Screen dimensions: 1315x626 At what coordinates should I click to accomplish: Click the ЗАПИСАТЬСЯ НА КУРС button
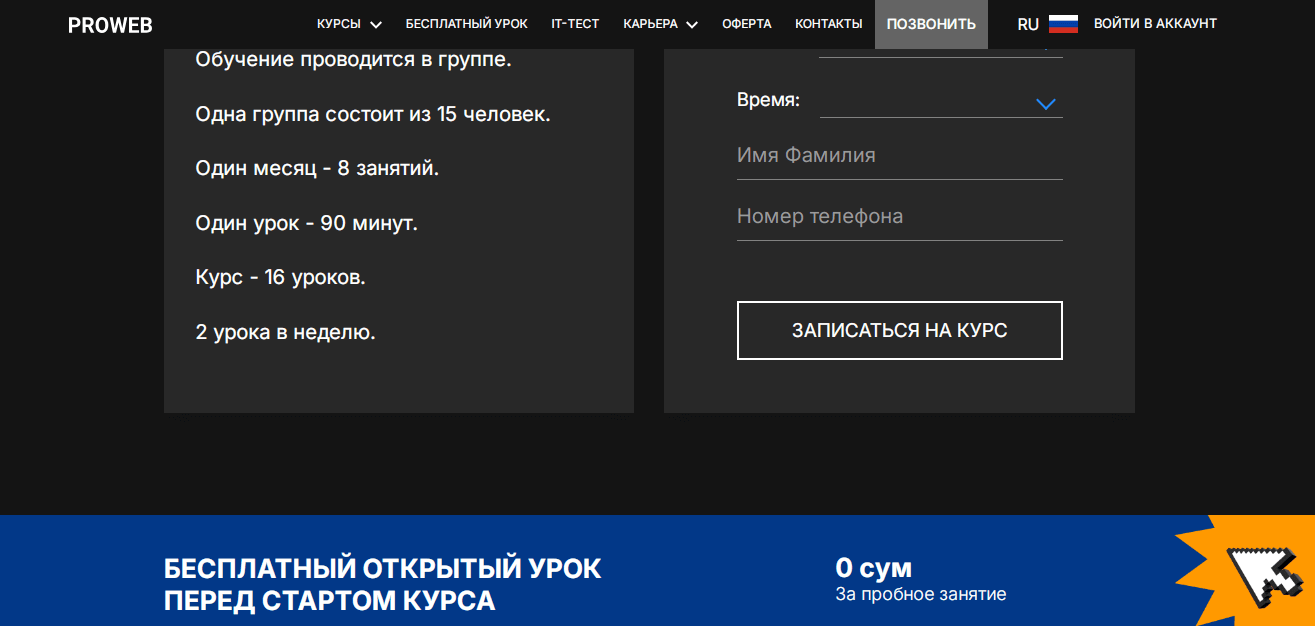899,330
